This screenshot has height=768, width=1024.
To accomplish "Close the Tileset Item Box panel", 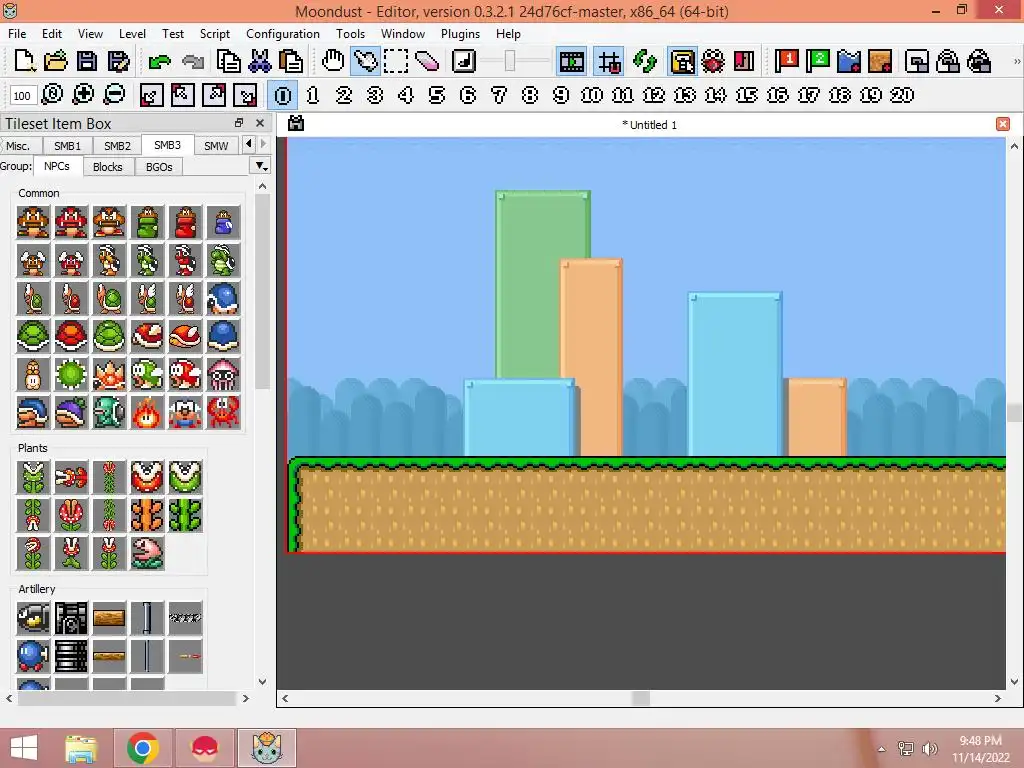I will (x=260, y=123).
